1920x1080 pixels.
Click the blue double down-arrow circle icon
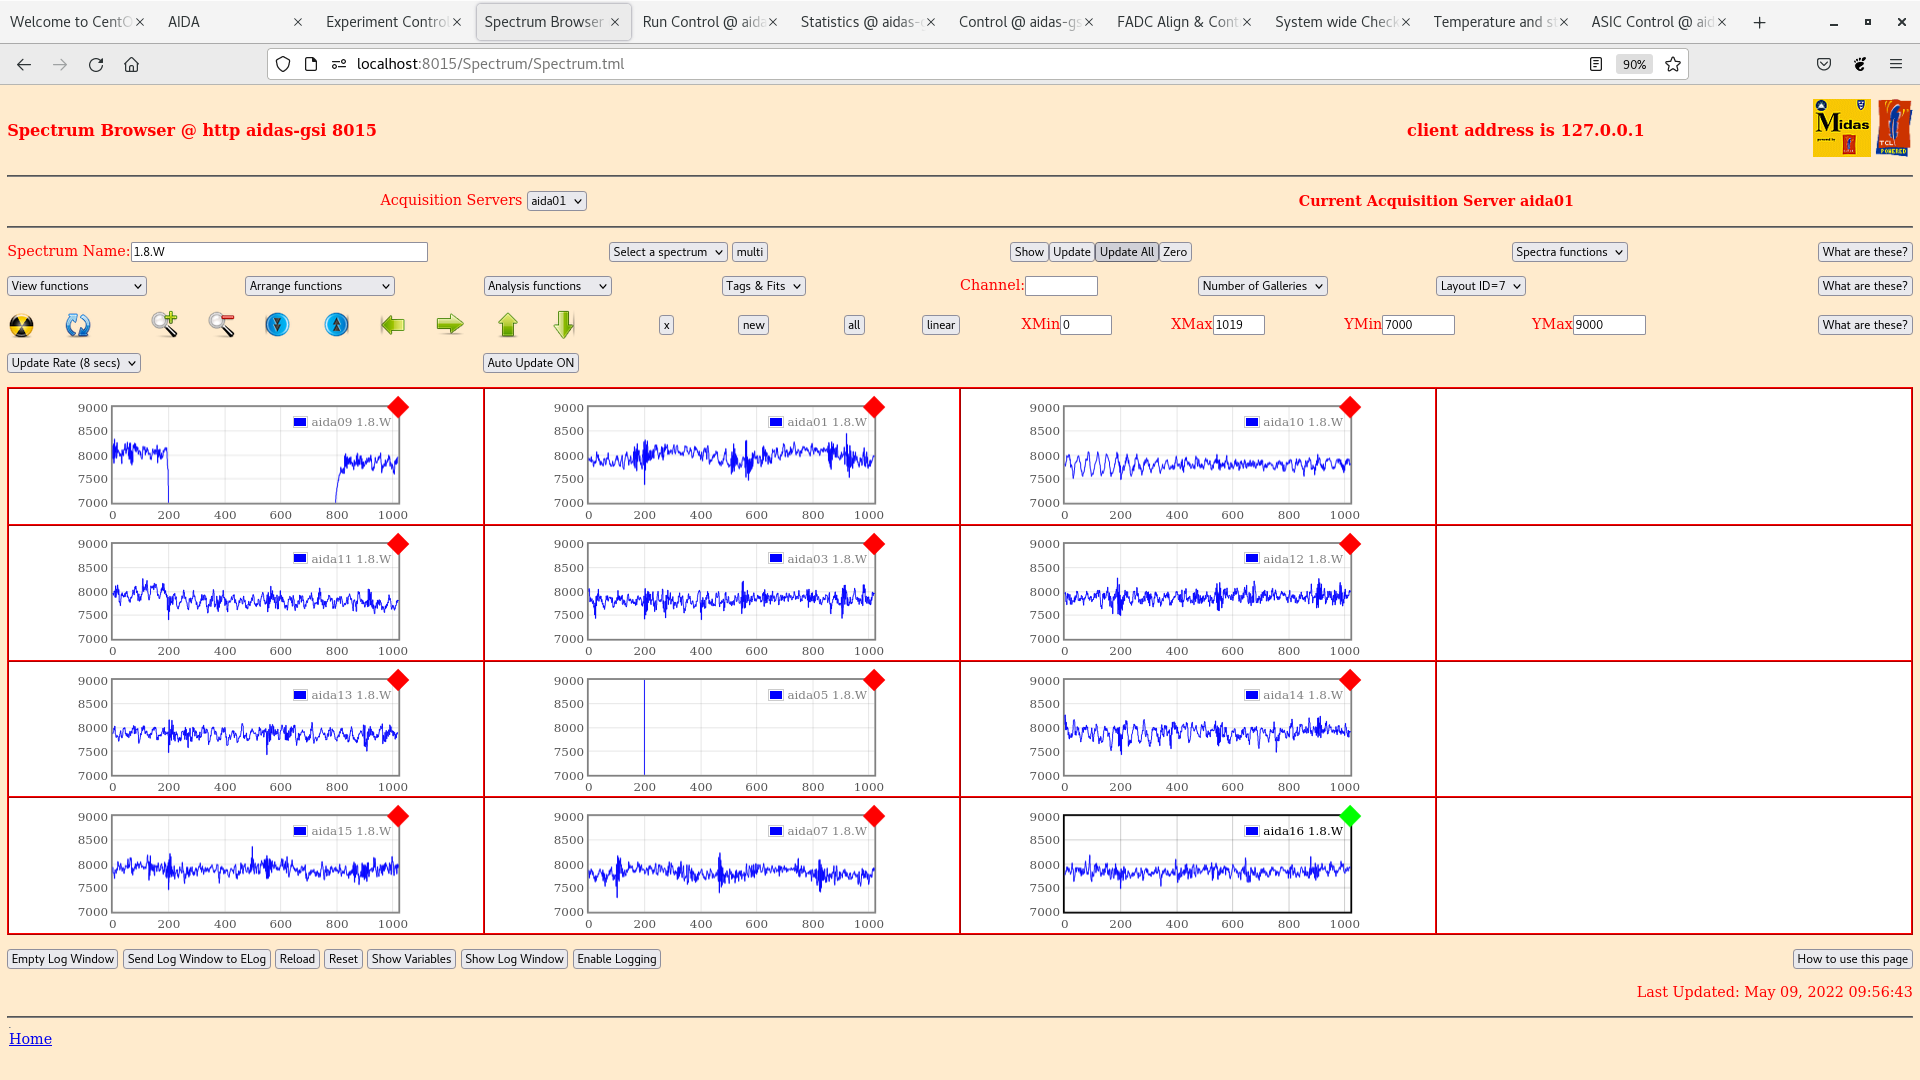click(x=277, y=325)
